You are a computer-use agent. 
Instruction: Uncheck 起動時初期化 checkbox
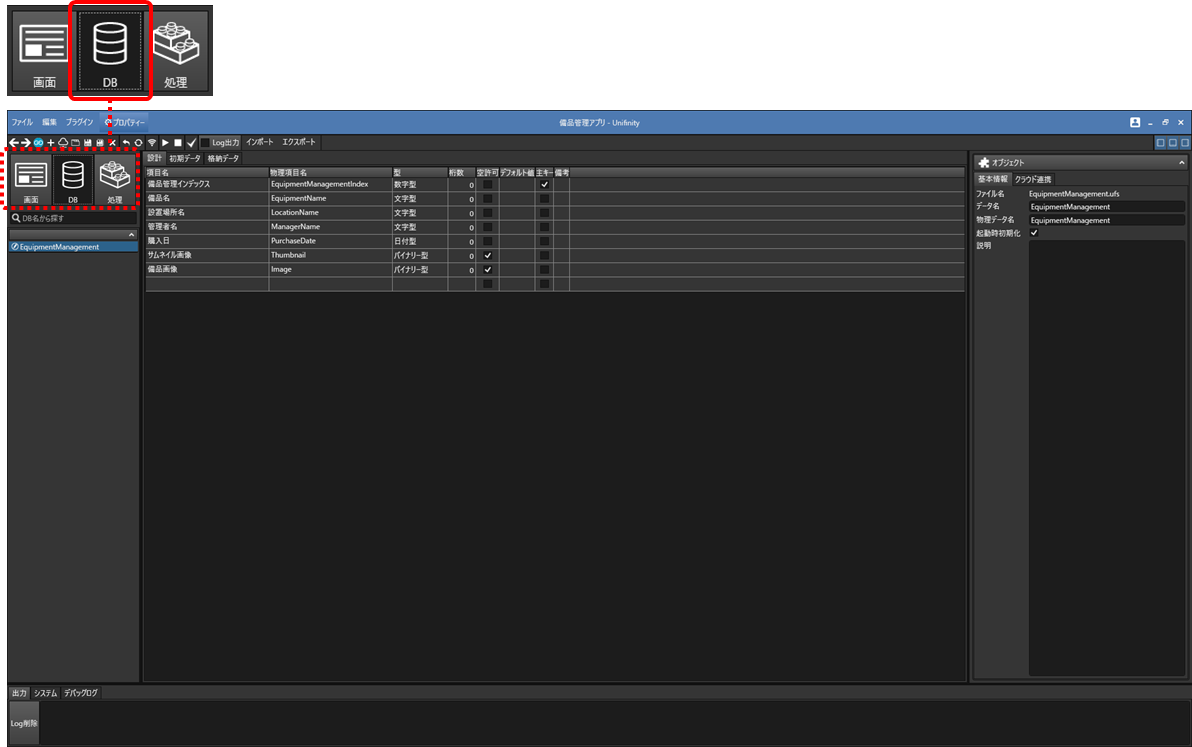tap(1034, 233)
